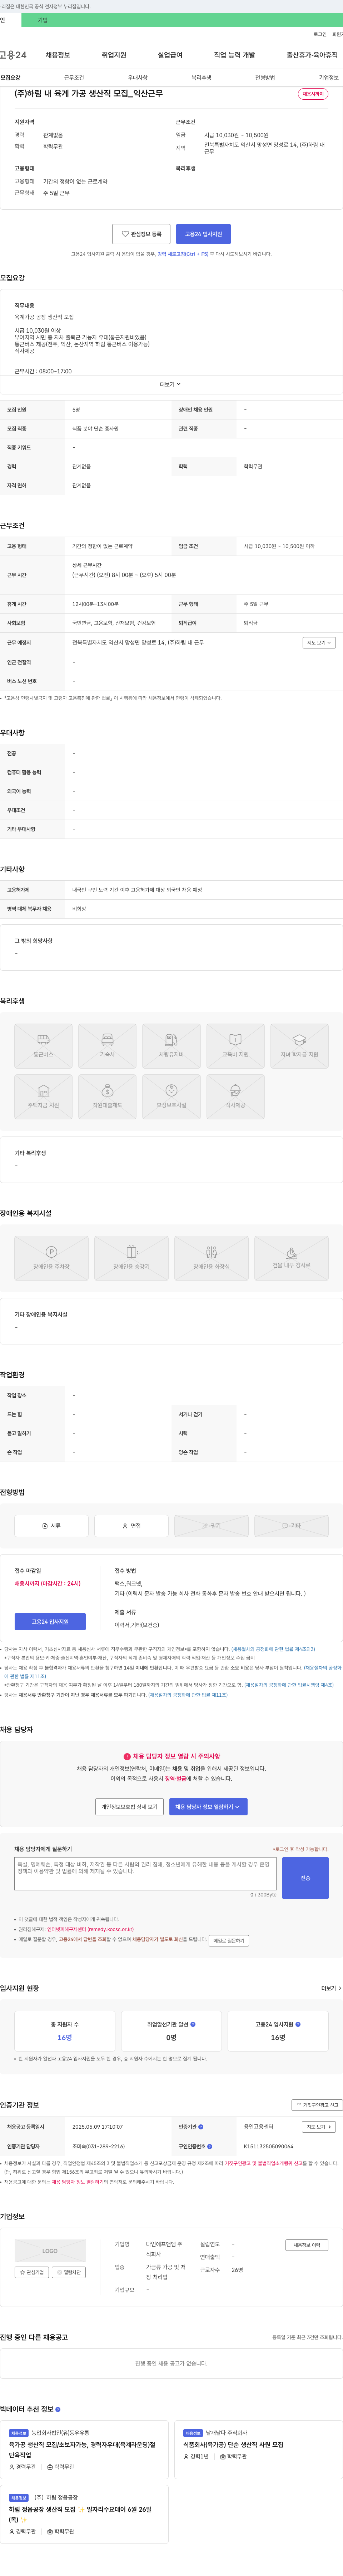Viewport: 343px width, 2576px height.
Task: Click the 장애인용 승강기 icon
Action: click(x=131, y=1258)
